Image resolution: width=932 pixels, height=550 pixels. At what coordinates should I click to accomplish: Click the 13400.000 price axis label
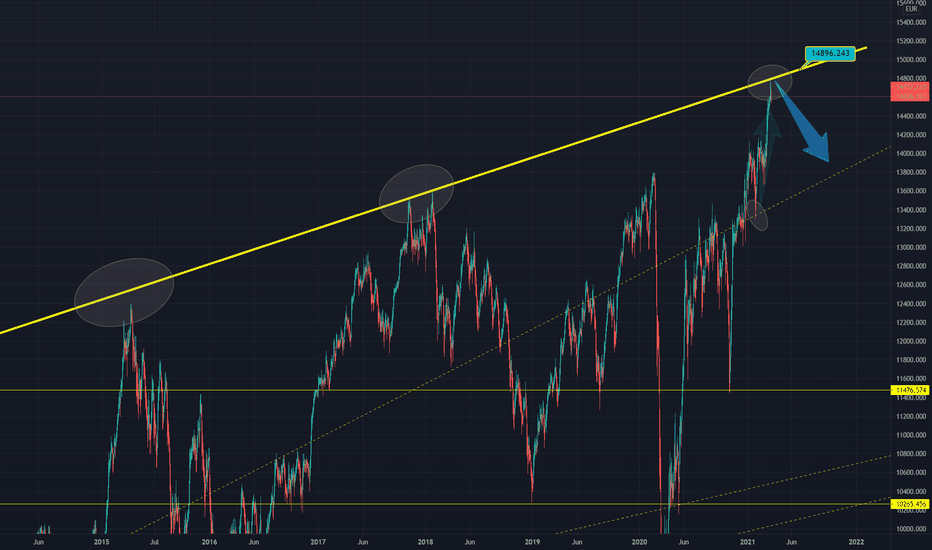pos(911,210)
